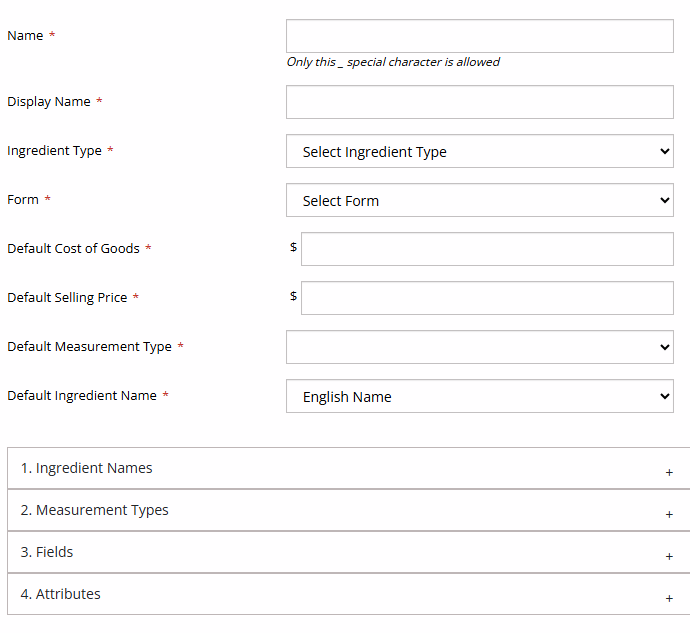Screen dimensions: 690x633
Task: Click the Display Name text box
Action: tap(479, 102)
